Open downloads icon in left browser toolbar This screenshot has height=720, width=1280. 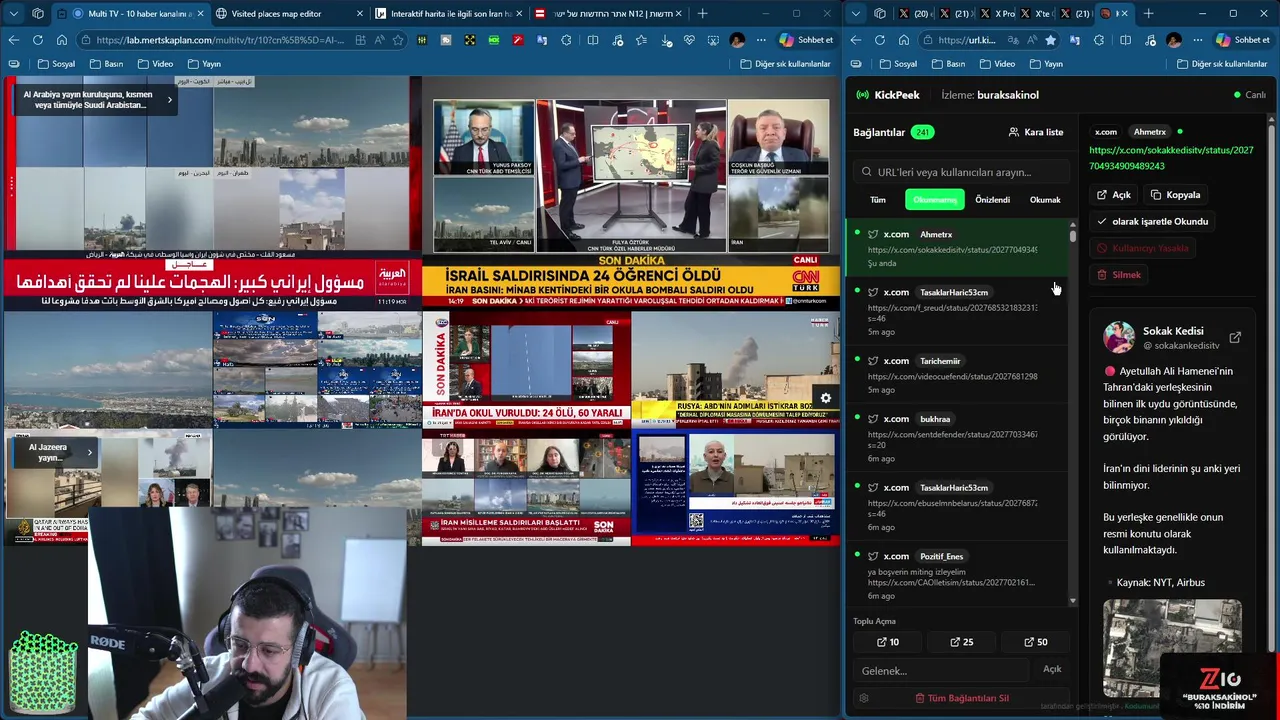[x=665, y=40]
